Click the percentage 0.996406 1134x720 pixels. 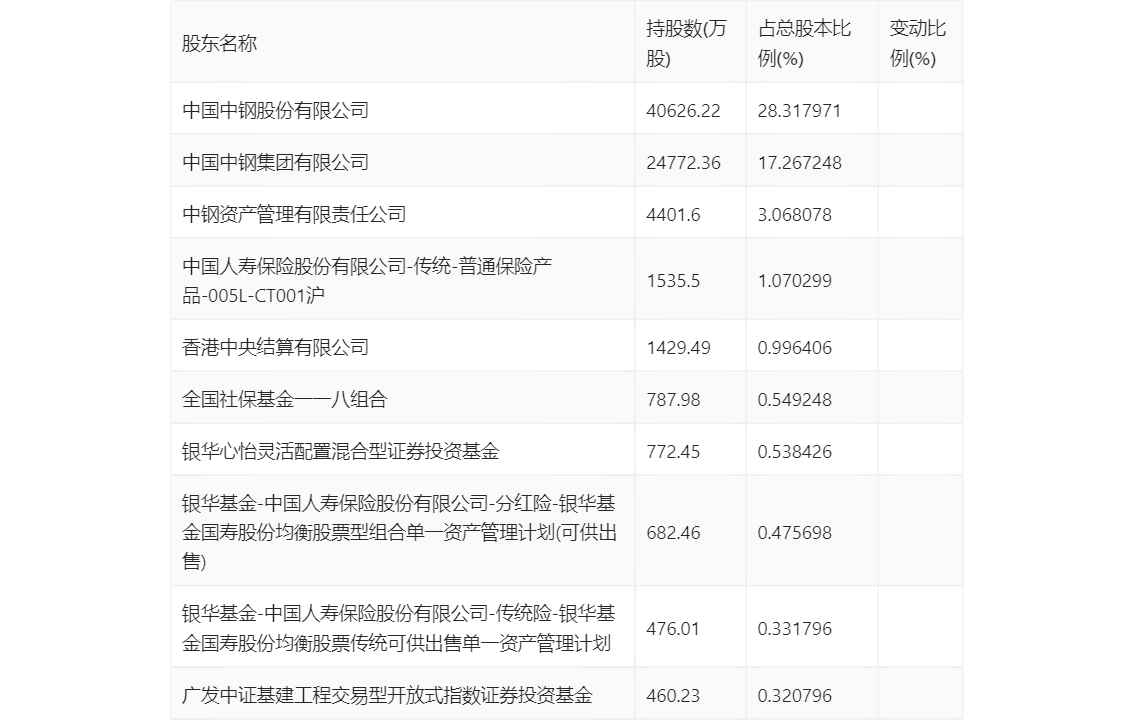pos(795,348)
